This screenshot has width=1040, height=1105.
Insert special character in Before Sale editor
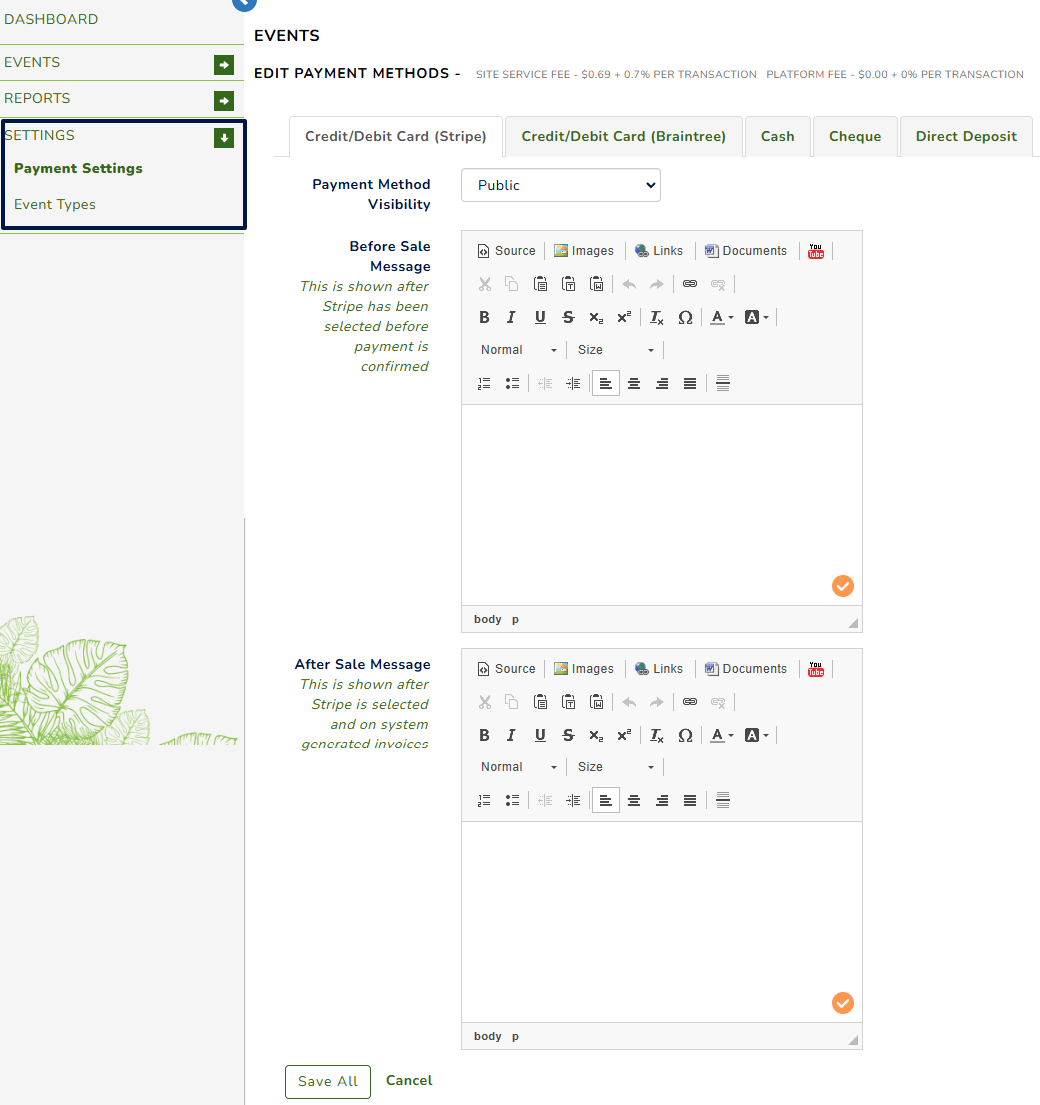tap(685, 317)
